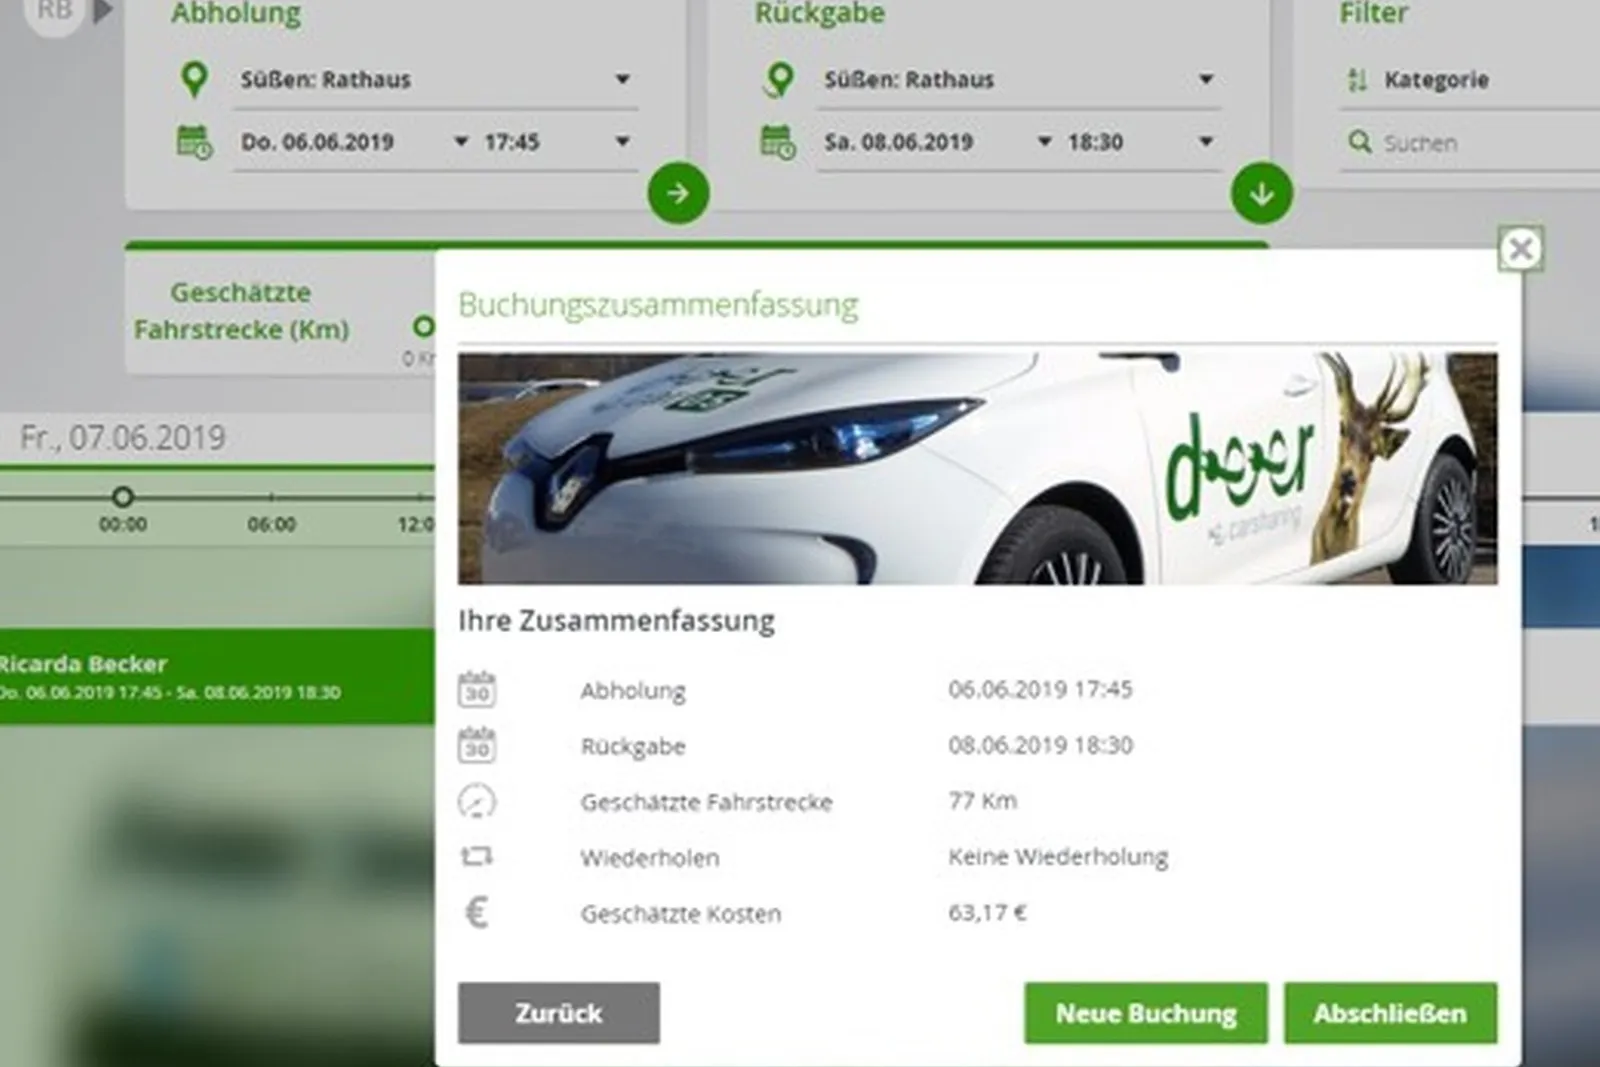
Task: Close the Buchungszusammenfassung dialog
Action: (x=1521, y=248)
